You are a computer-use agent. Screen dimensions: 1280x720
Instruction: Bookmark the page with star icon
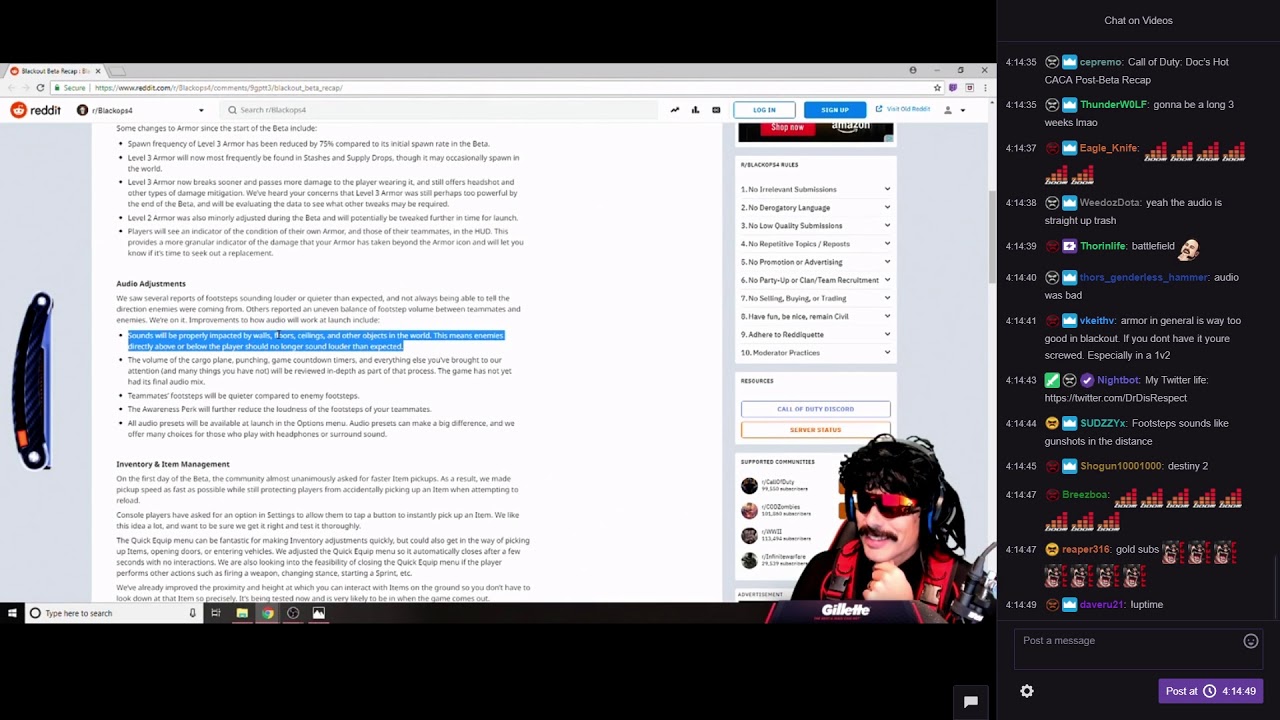tap(937, 88)
